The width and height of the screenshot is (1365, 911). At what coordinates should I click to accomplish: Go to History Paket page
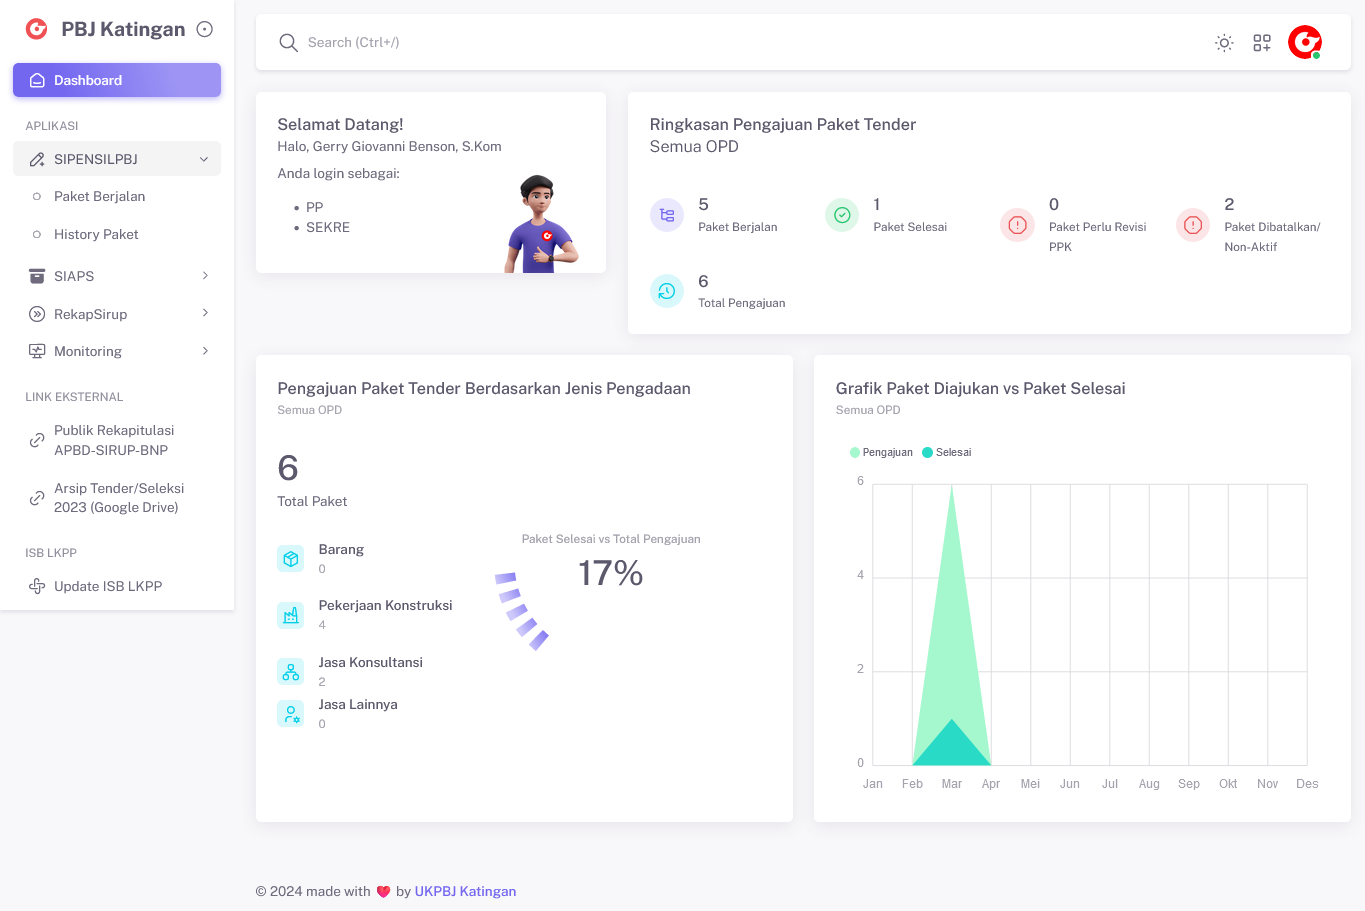(96, 234)
